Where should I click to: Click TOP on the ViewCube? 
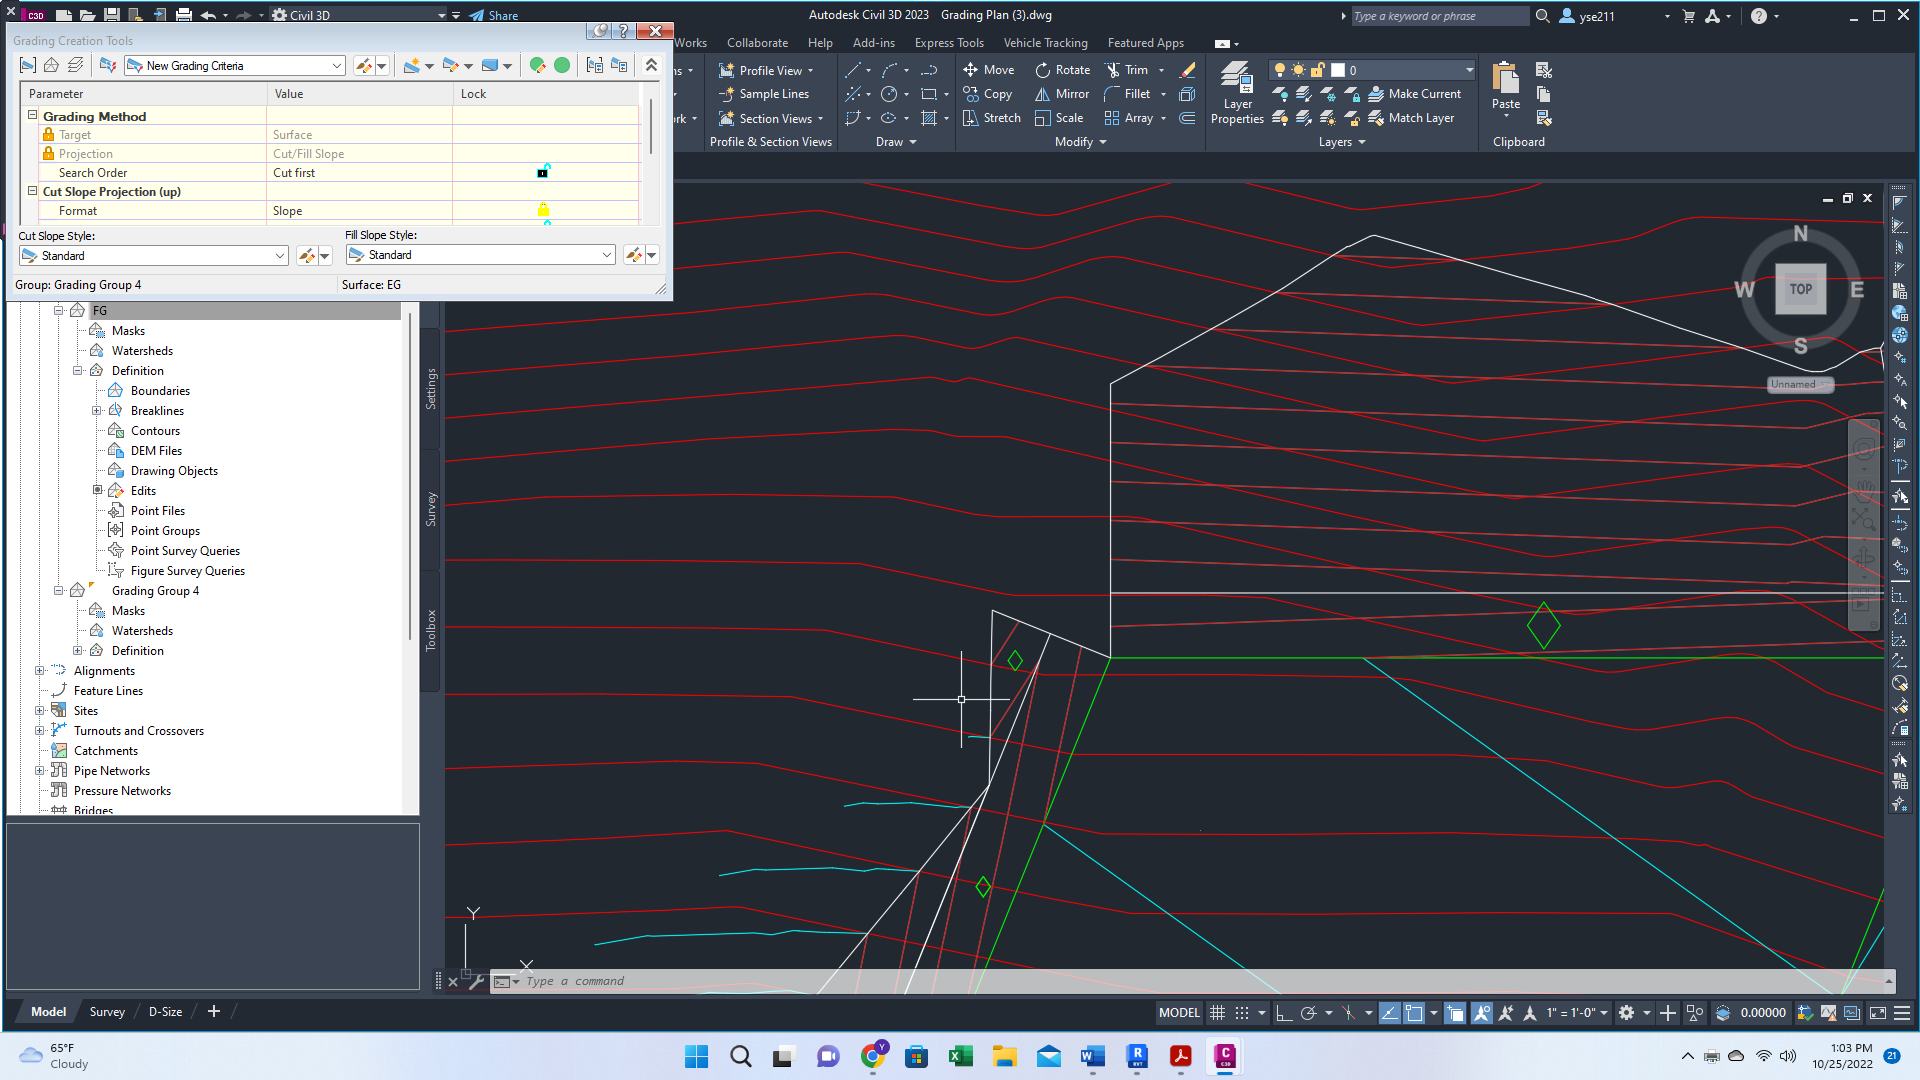[x=1800, y=289]
